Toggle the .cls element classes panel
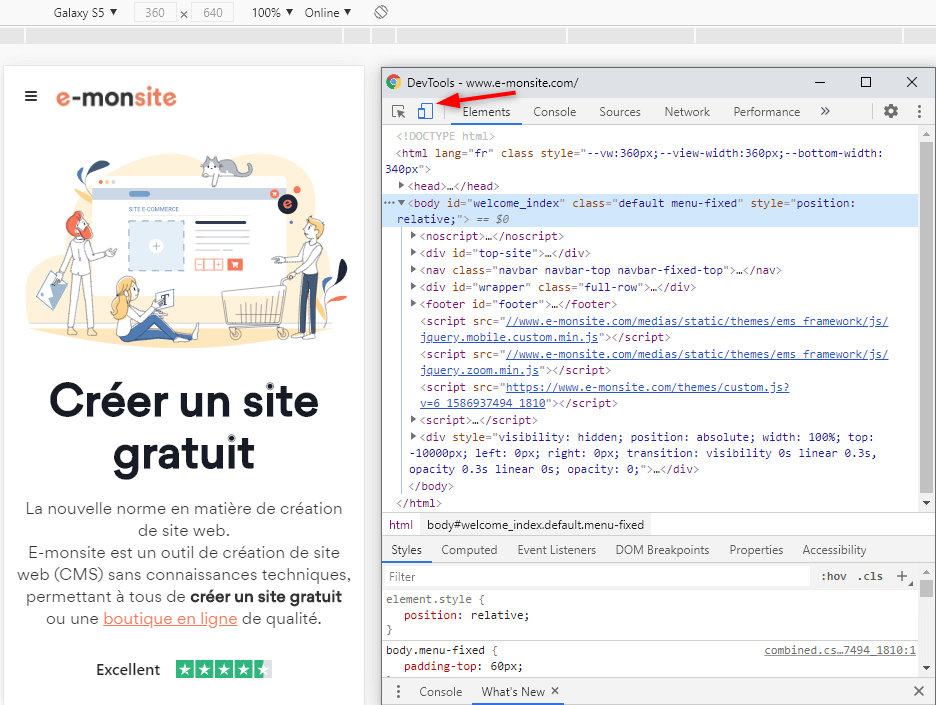936x705 pixels. pos(870,576)
